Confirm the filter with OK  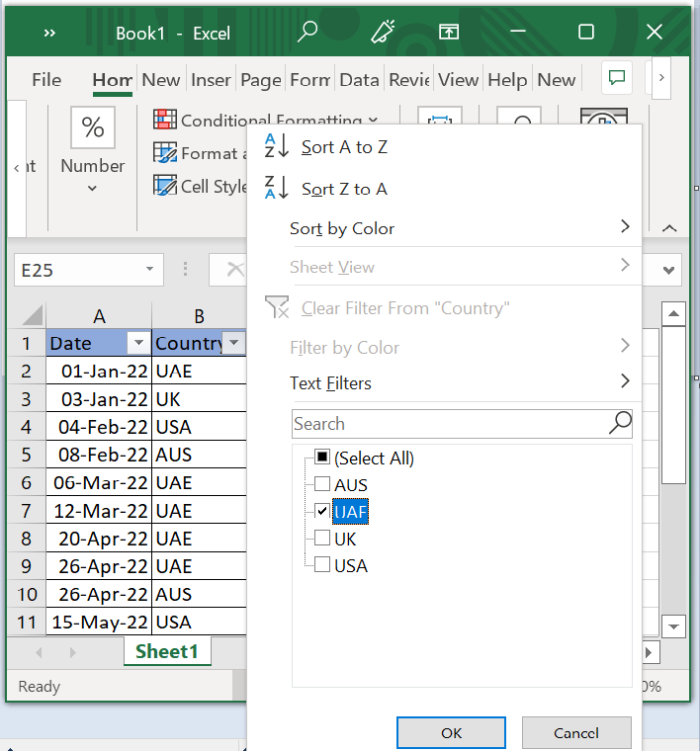449,733
